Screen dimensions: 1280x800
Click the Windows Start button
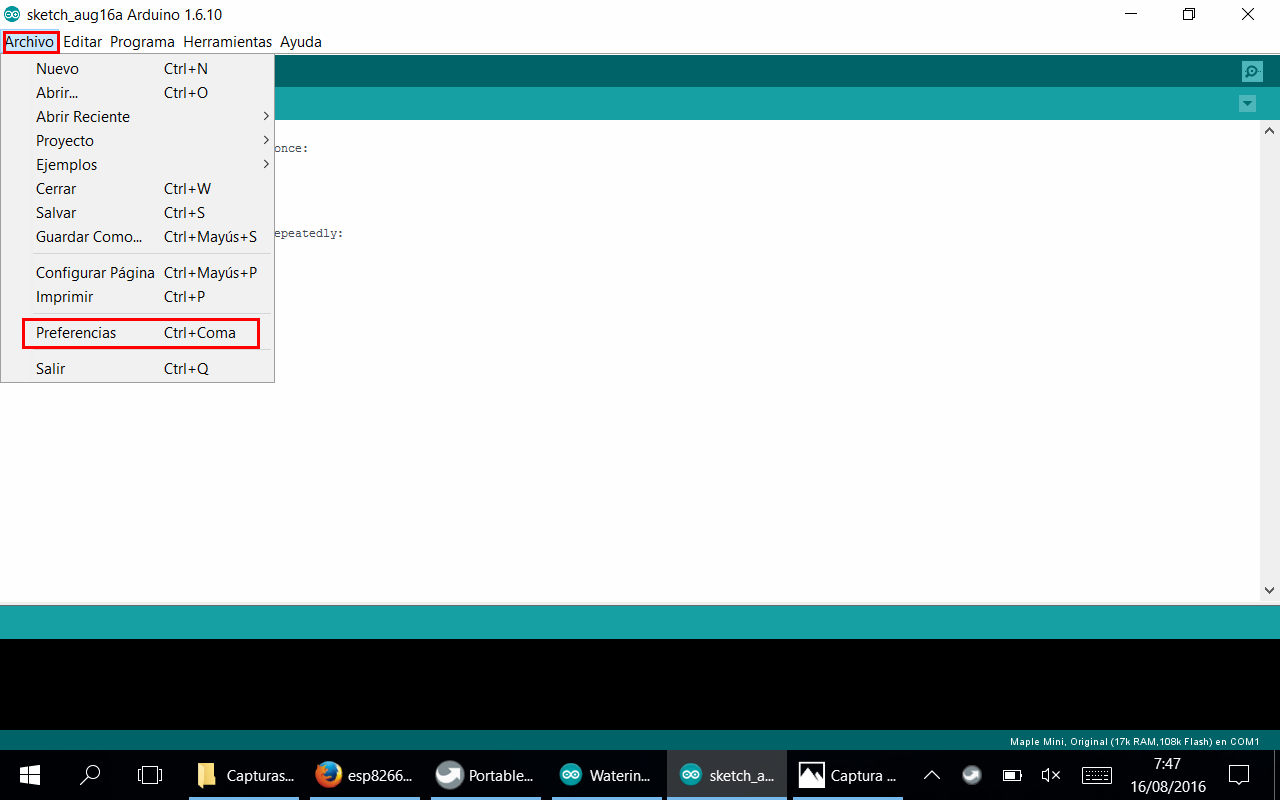point(29,775)
